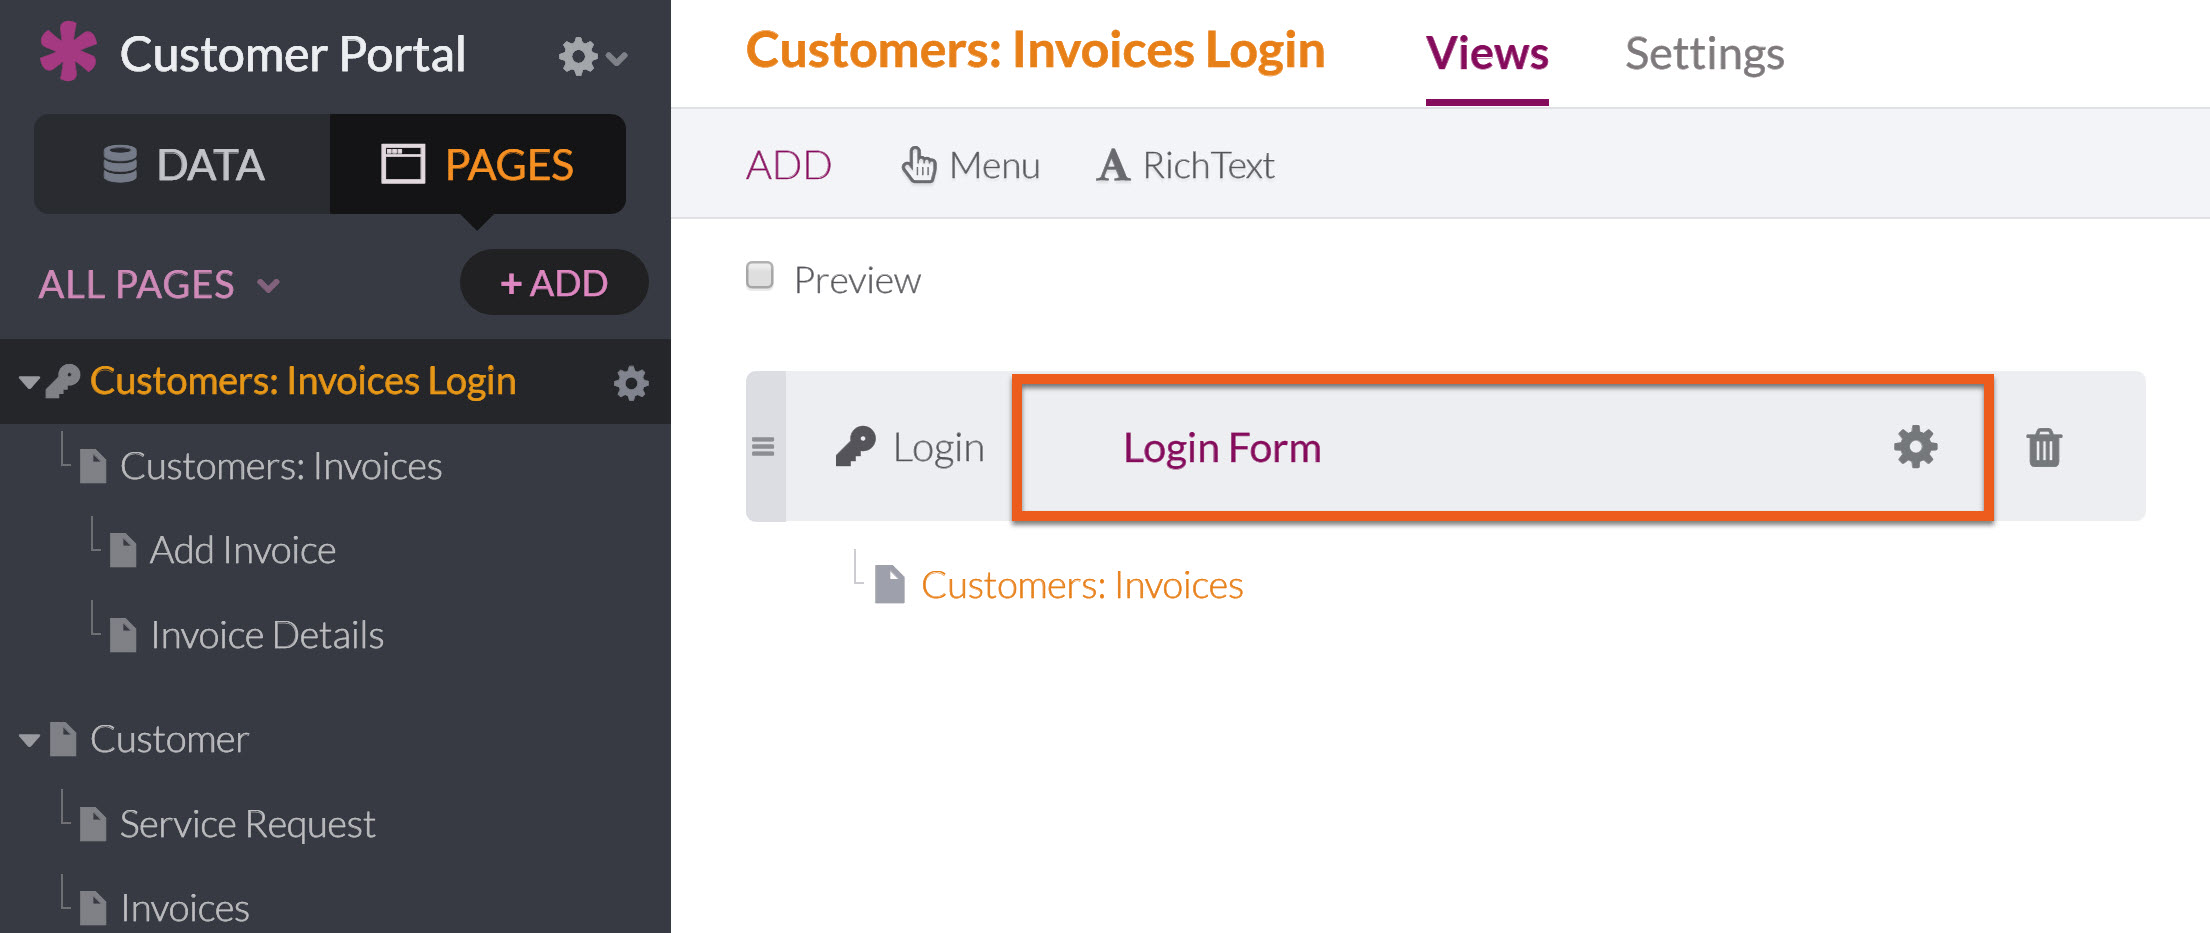Screen dimensions: 2210x933
Task: Open the Login Form settings gear
Action: click(x=1915, y=447)
